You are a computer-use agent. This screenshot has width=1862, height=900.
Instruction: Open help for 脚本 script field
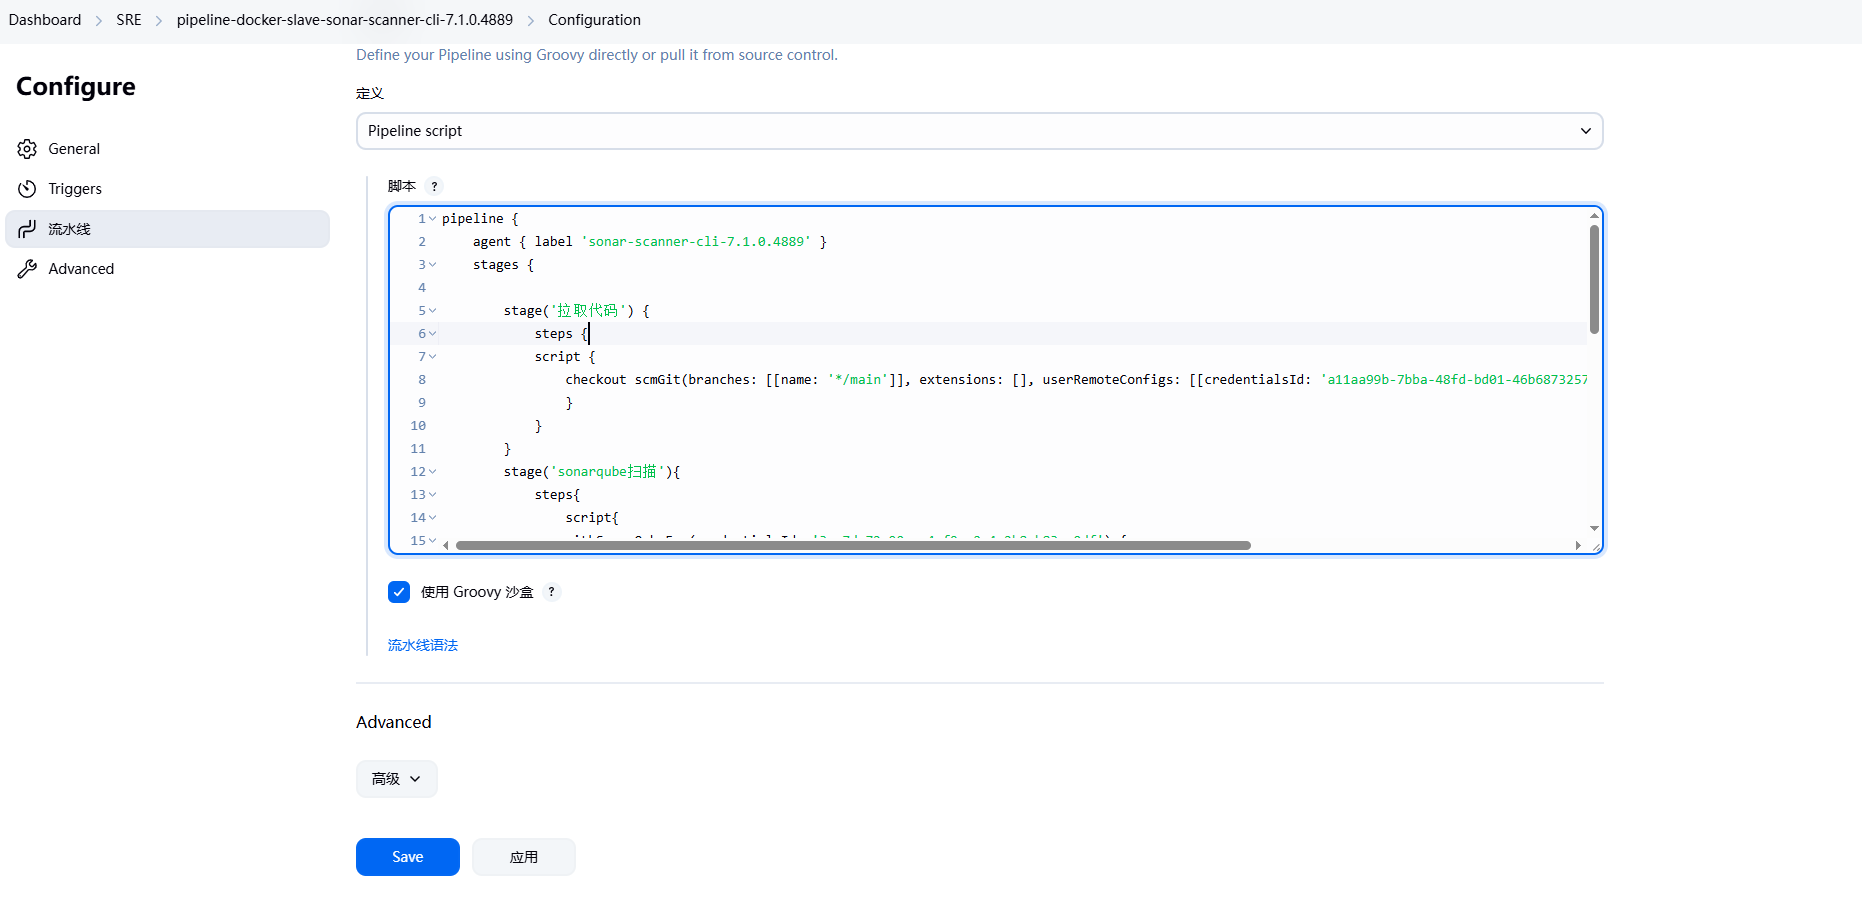tap(434, 186)
